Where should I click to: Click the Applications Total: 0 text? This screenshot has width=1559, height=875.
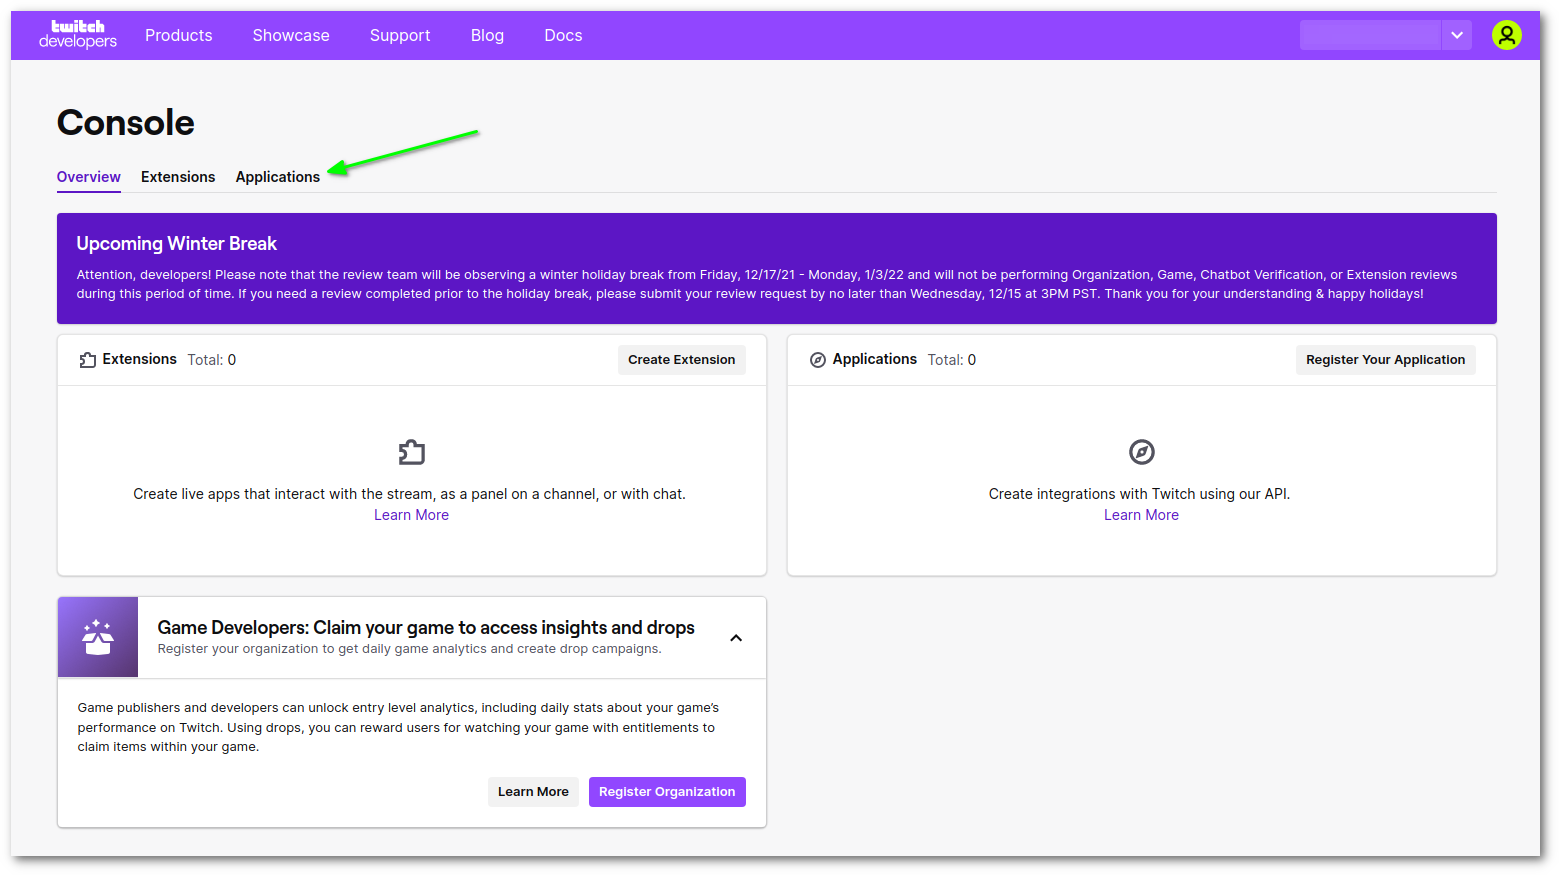(952, 360)
